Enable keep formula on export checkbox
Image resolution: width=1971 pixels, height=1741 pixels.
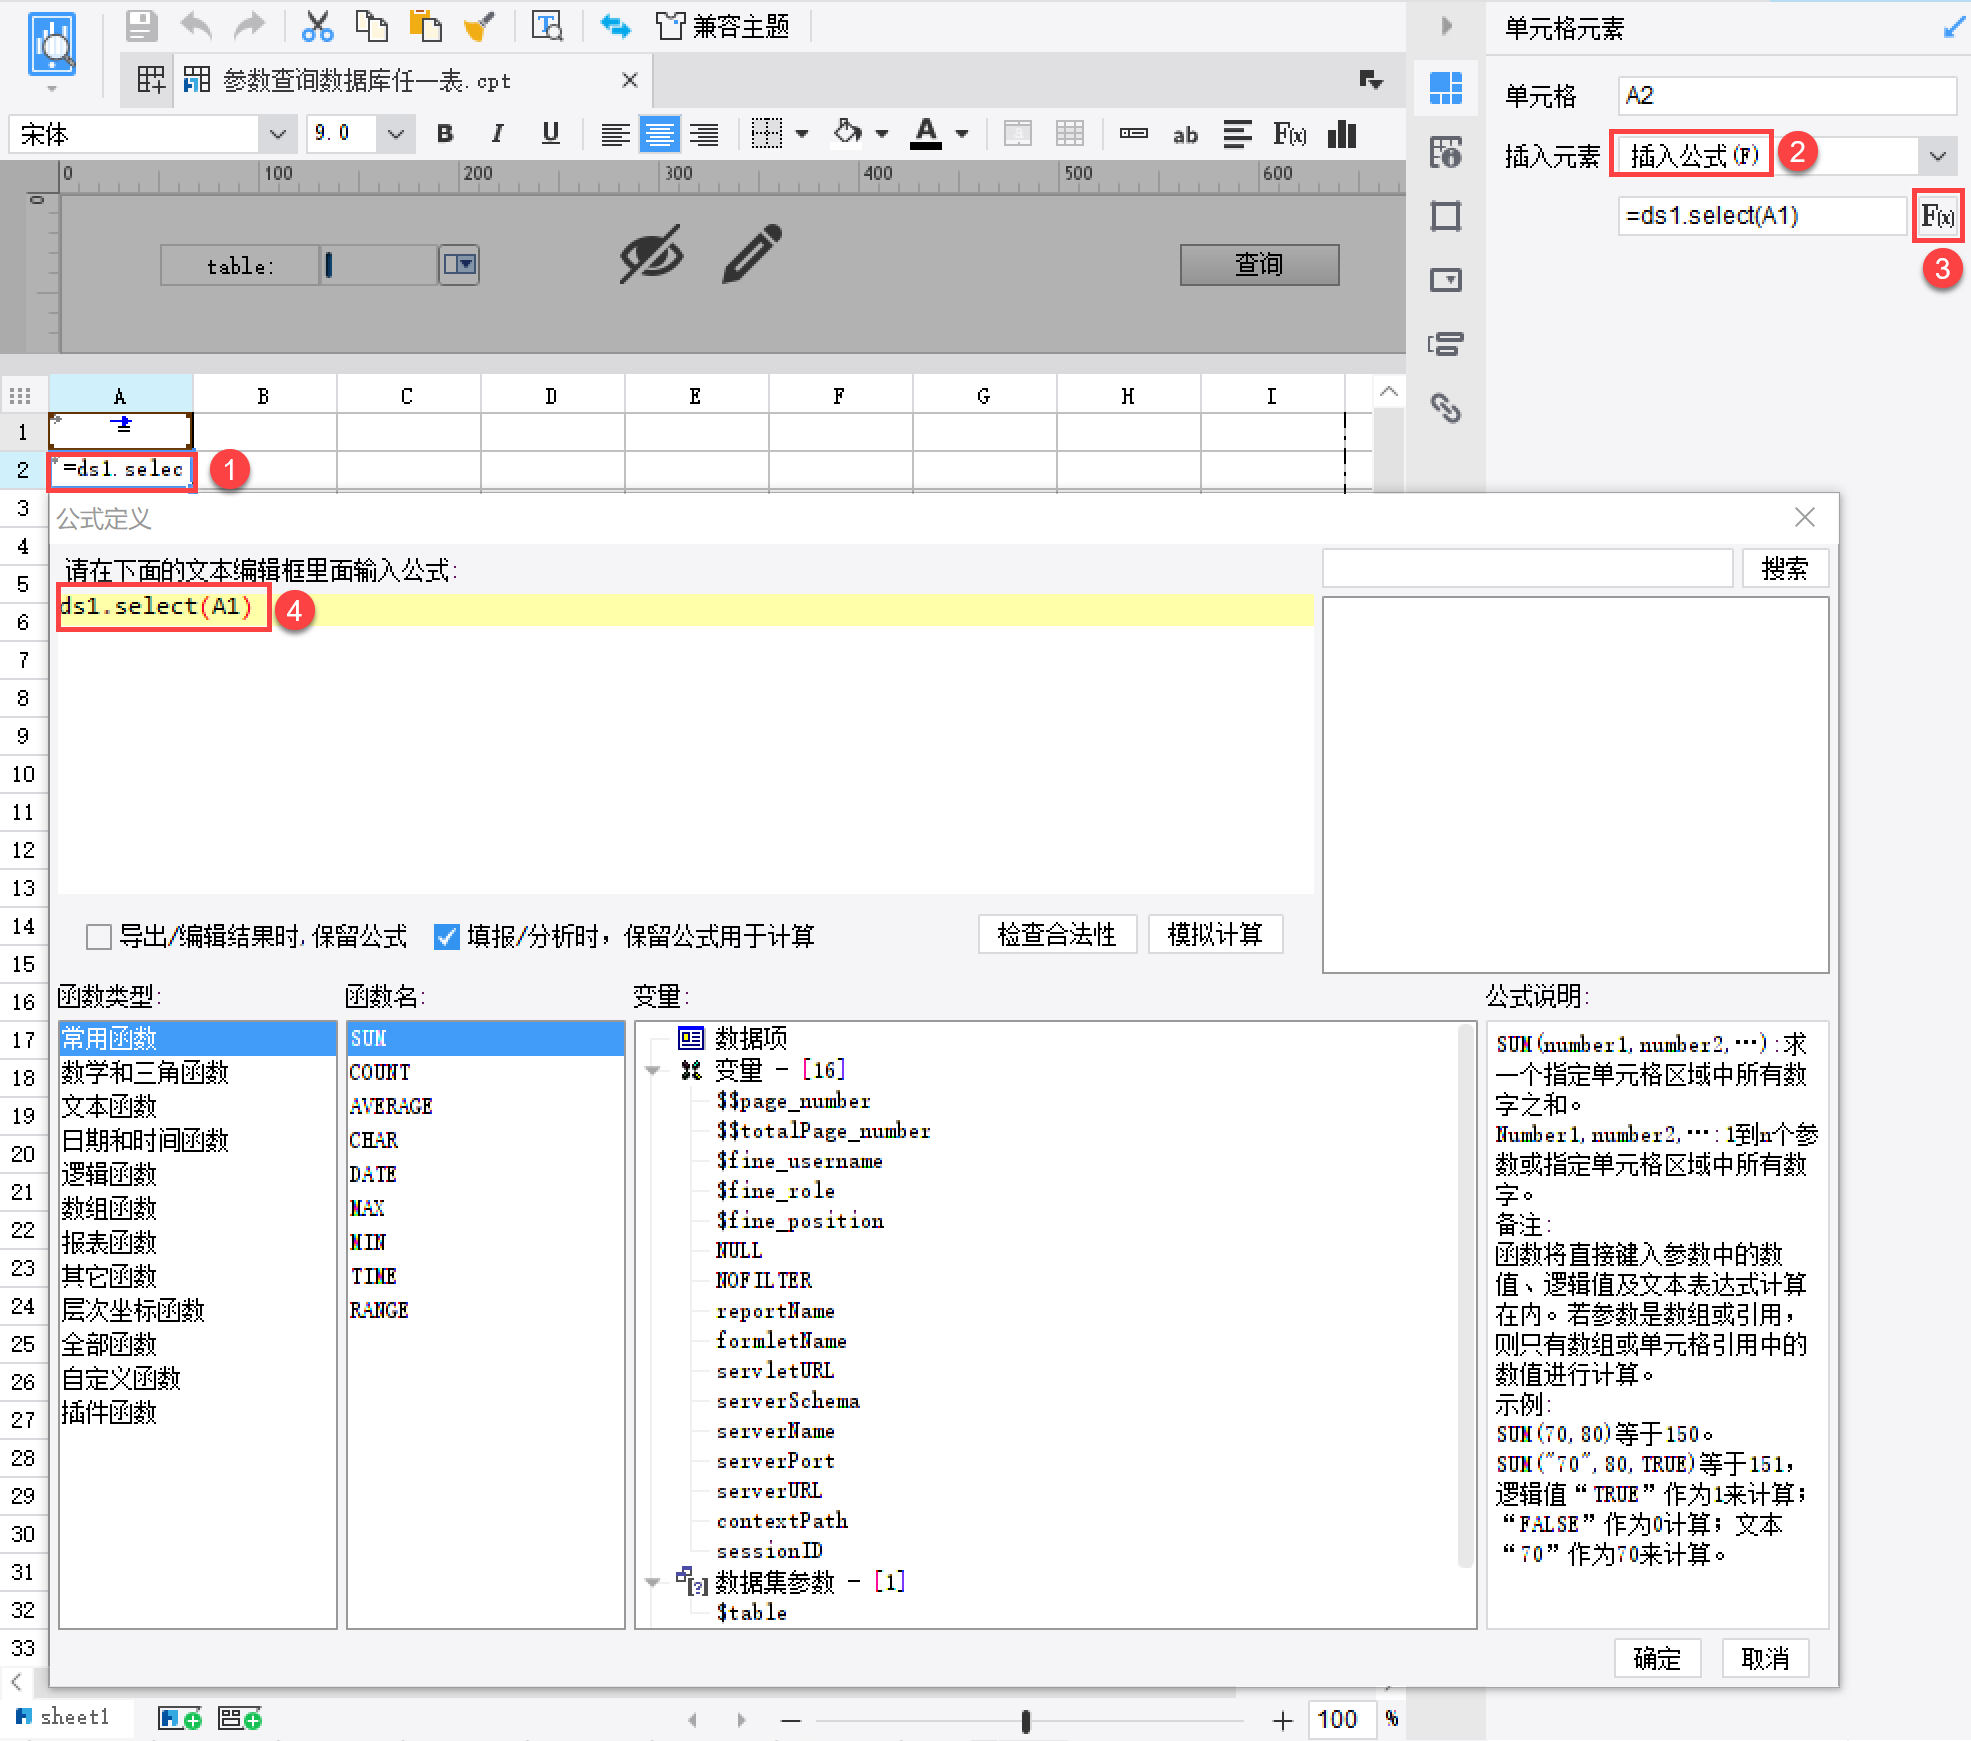tap(99, 937)
